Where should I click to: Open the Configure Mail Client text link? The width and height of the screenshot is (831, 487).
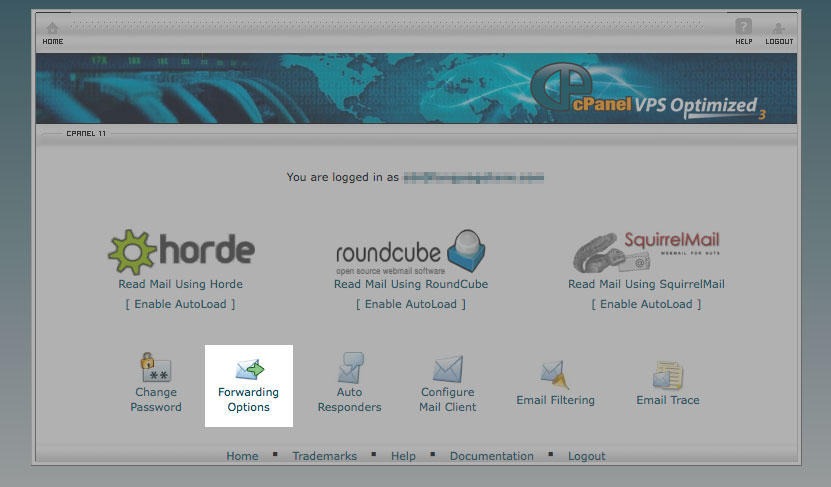448,400
